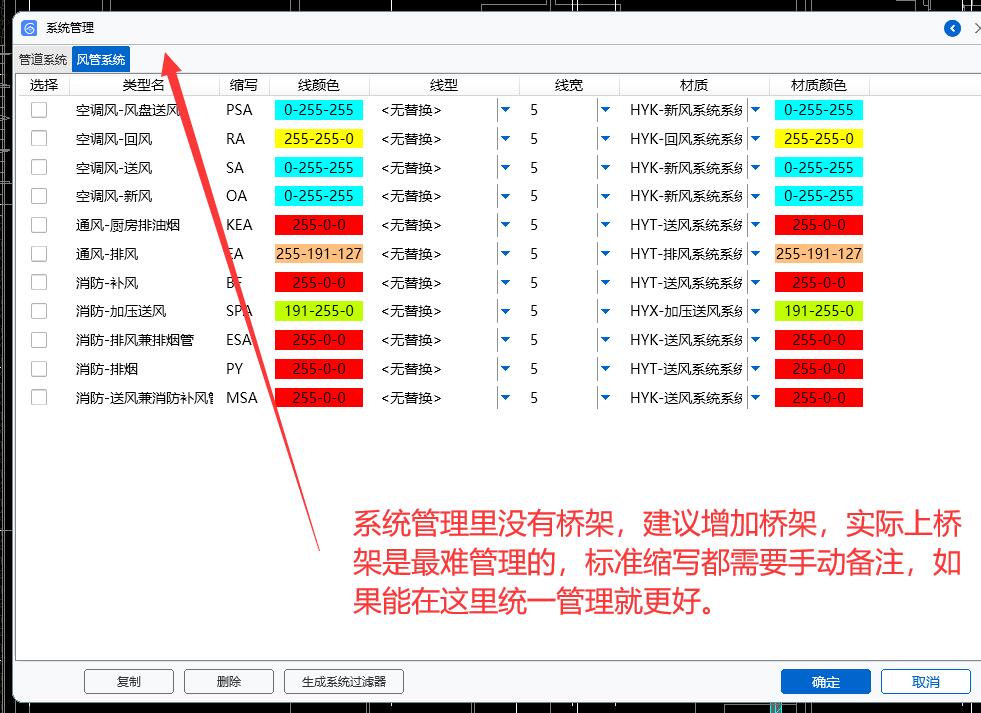Confirm with the 确定 button
Screen dimensions: 981x713
(826, 682)
